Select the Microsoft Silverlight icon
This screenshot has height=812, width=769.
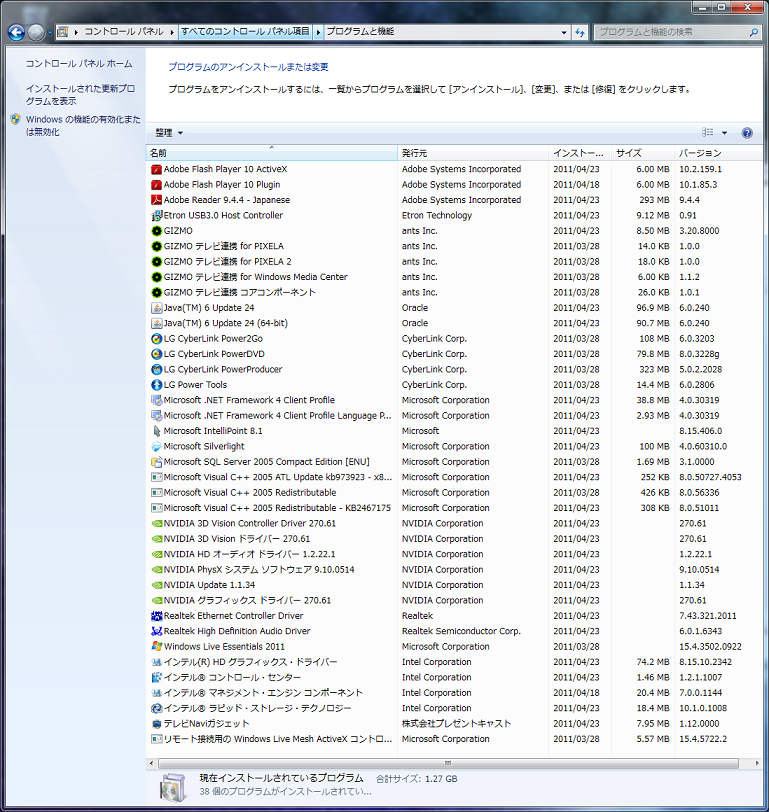156,447
